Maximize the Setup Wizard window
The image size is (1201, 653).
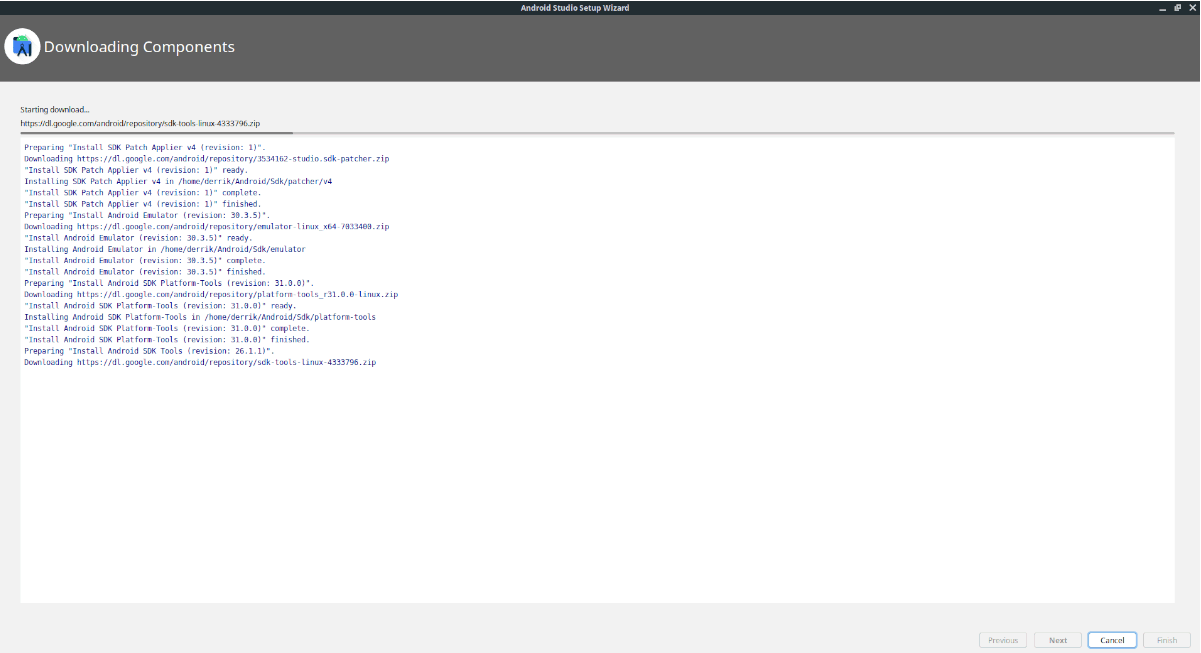point(1177,7)
